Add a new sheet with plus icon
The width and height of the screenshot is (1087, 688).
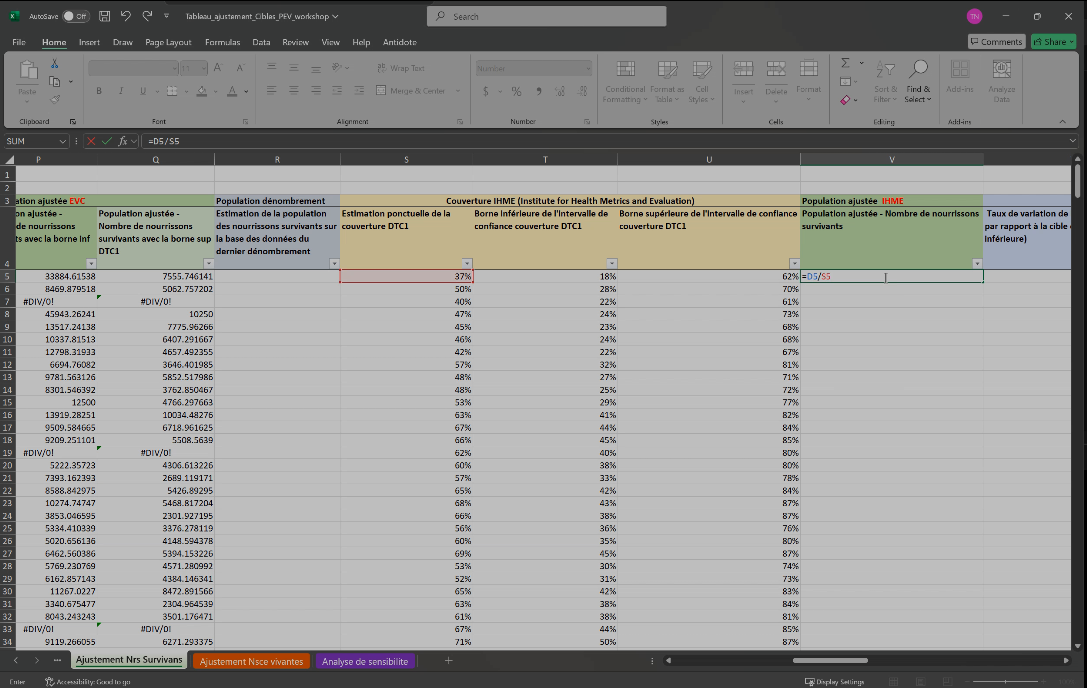(x=448, y=661)
